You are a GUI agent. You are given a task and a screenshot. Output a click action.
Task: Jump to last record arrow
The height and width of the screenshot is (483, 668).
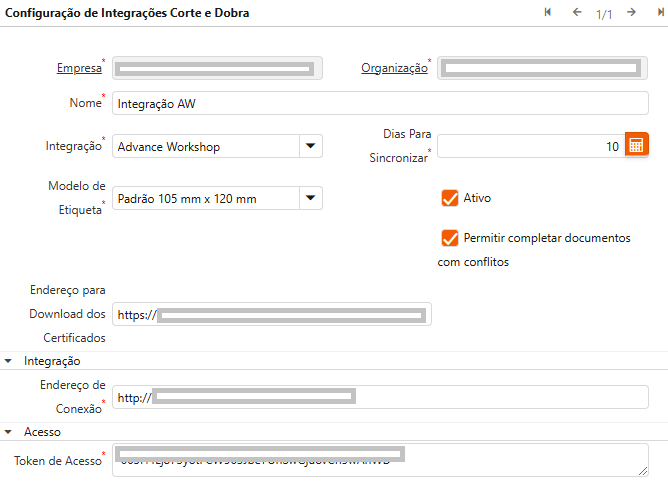pos(659,13)
